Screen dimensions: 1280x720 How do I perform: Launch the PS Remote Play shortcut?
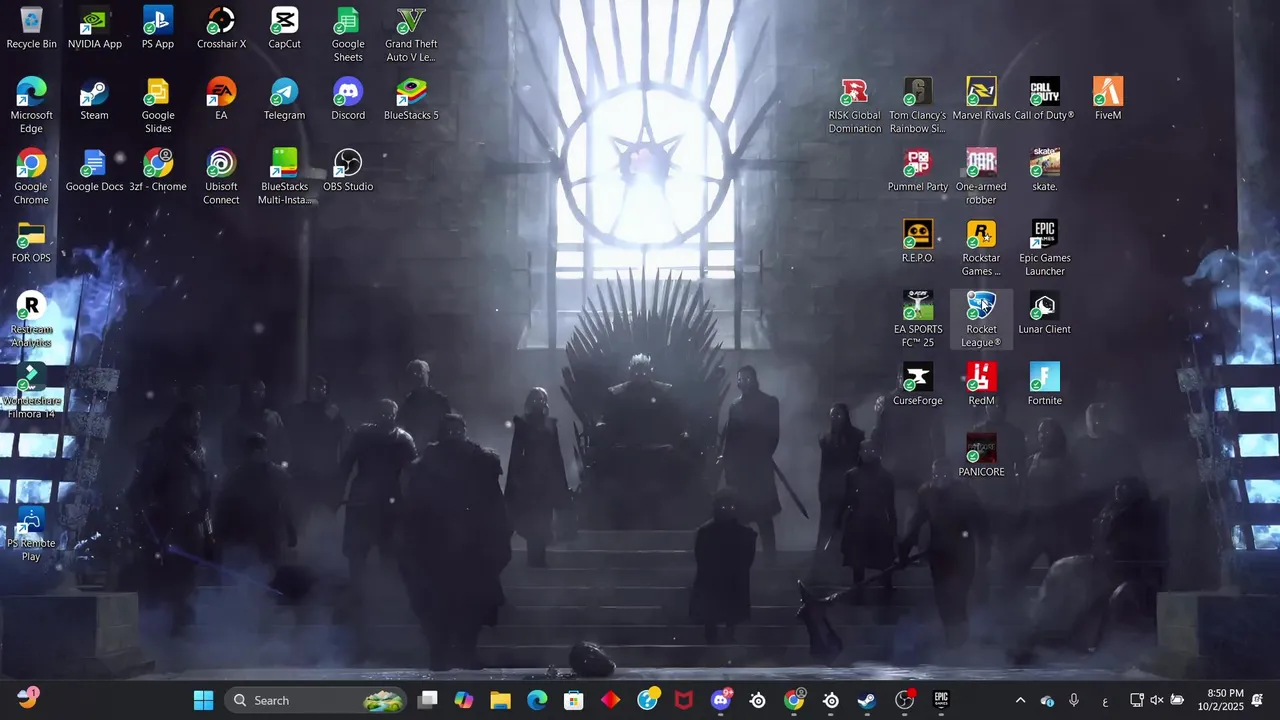31,534
